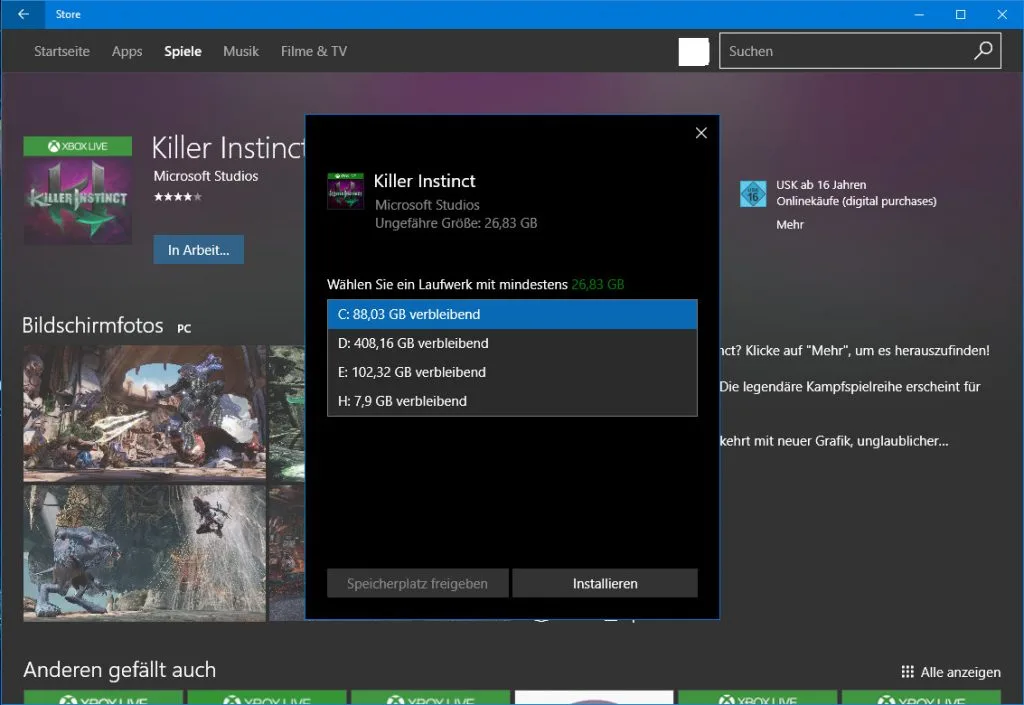
Task: Open the bottom-left waterfall screenshot
Action: click(145, 553)
